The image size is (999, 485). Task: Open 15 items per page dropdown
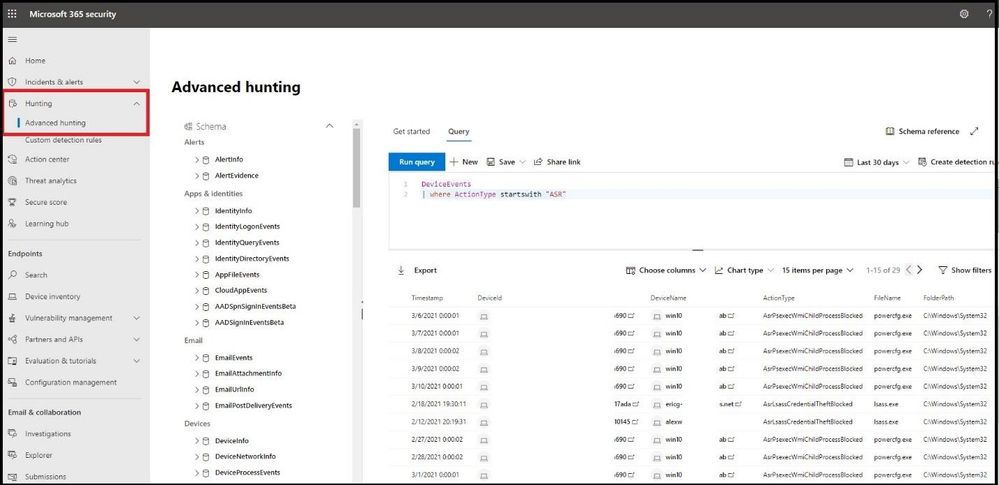tap(817, 270)
